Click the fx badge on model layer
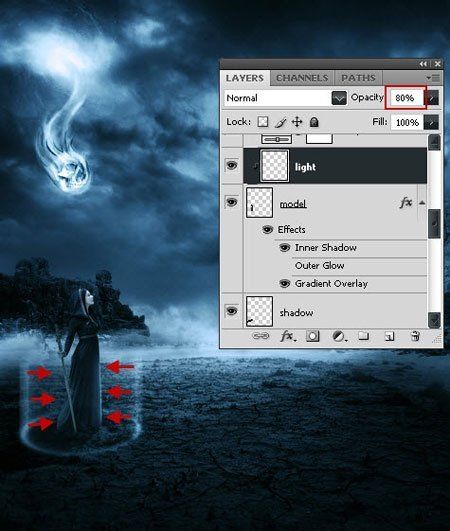 tap(406, 203)
